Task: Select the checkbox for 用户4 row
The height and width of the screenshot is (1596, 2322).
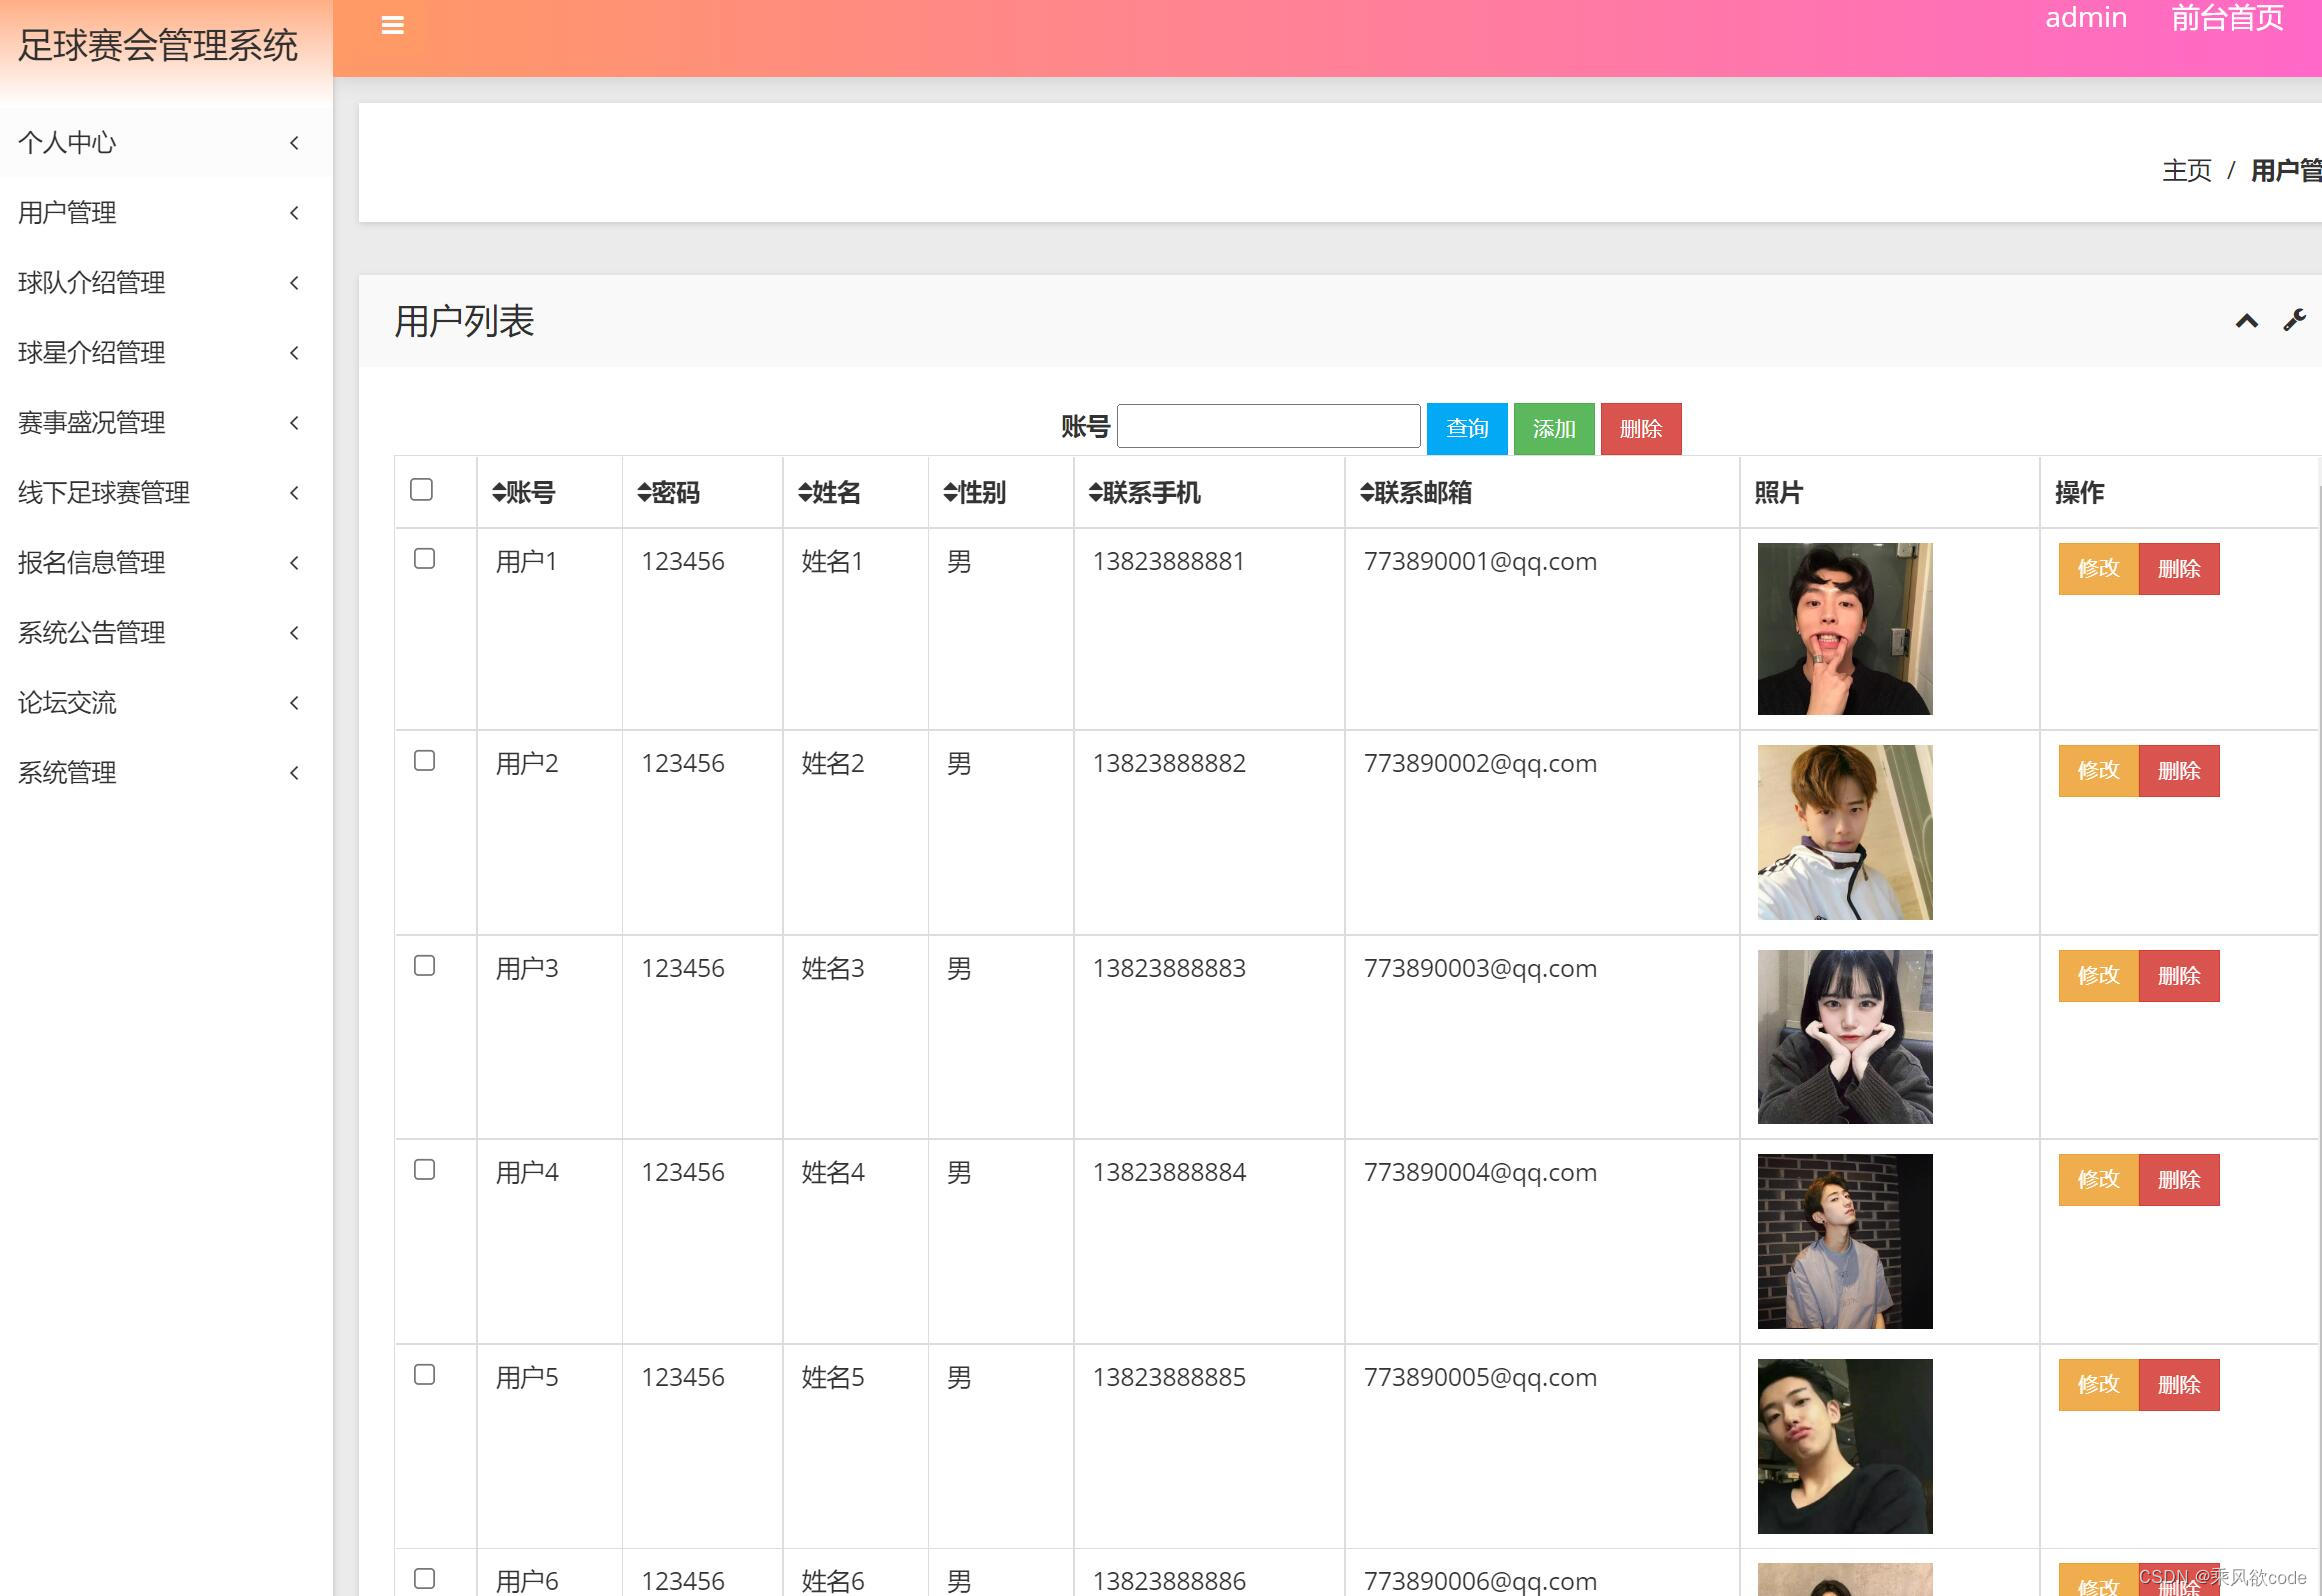Action: 423,1169
